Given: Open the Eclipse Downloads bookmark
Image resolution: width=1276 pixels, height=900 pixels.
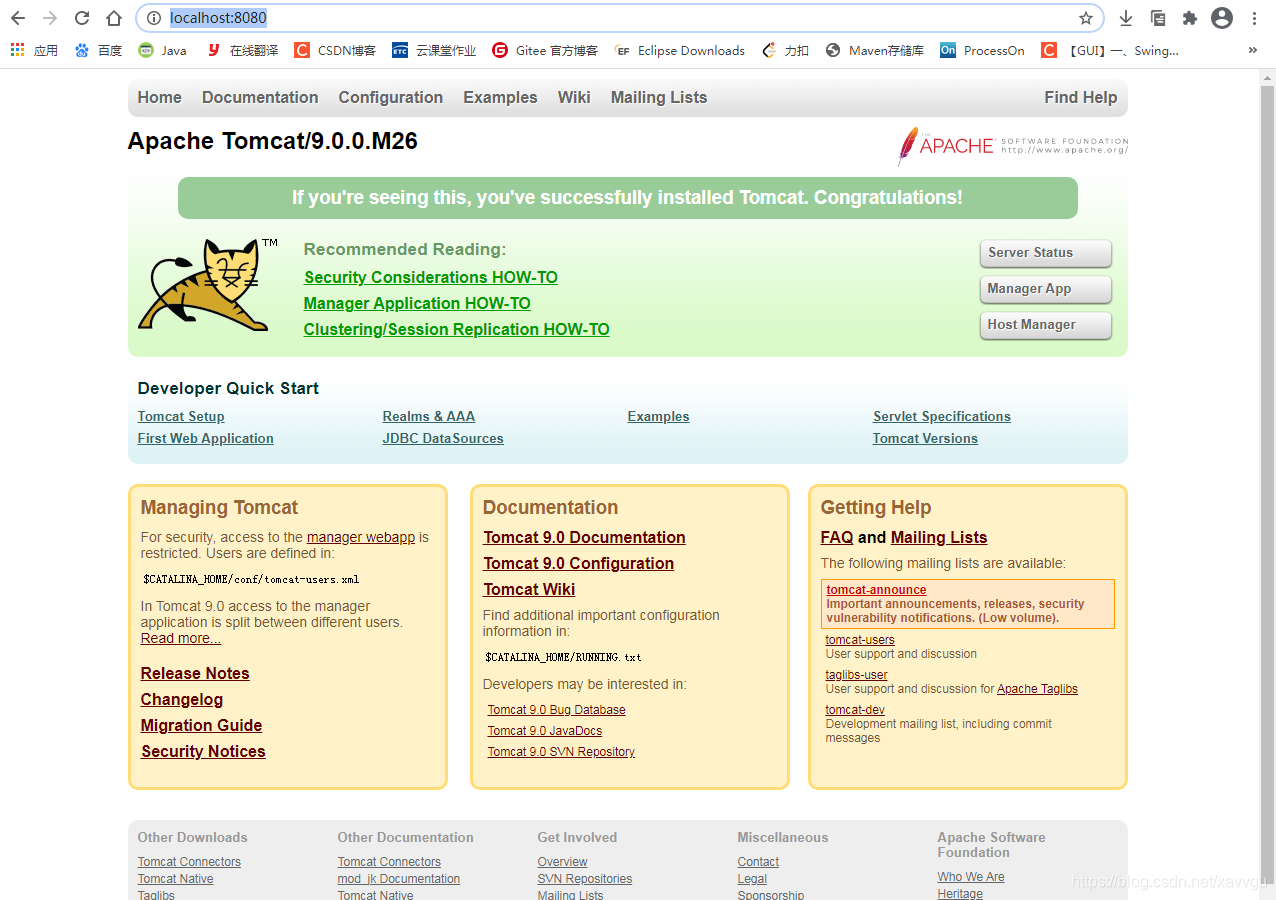Looking at the screenshot, I should pos(680,50).
